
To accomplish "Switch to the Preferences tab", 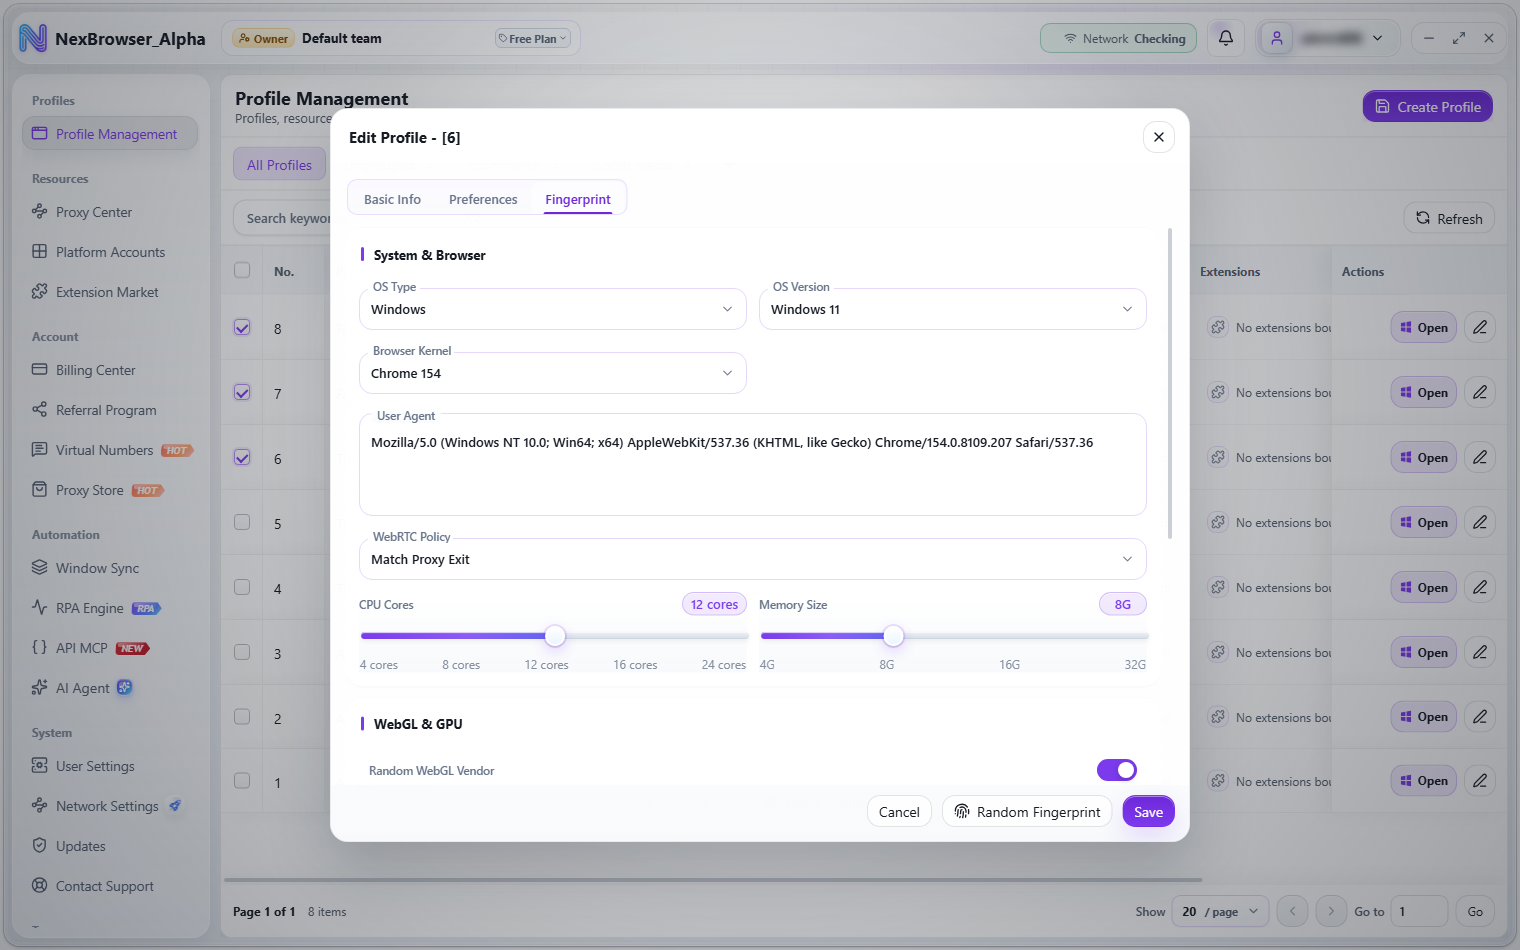I will pos(483,199).
